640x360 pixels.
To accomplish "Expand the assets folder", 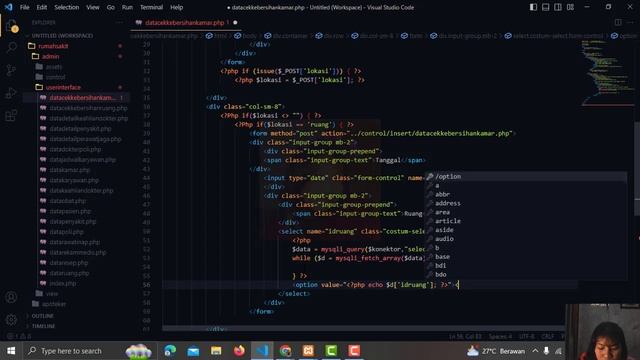I will (x=54, y=67).
